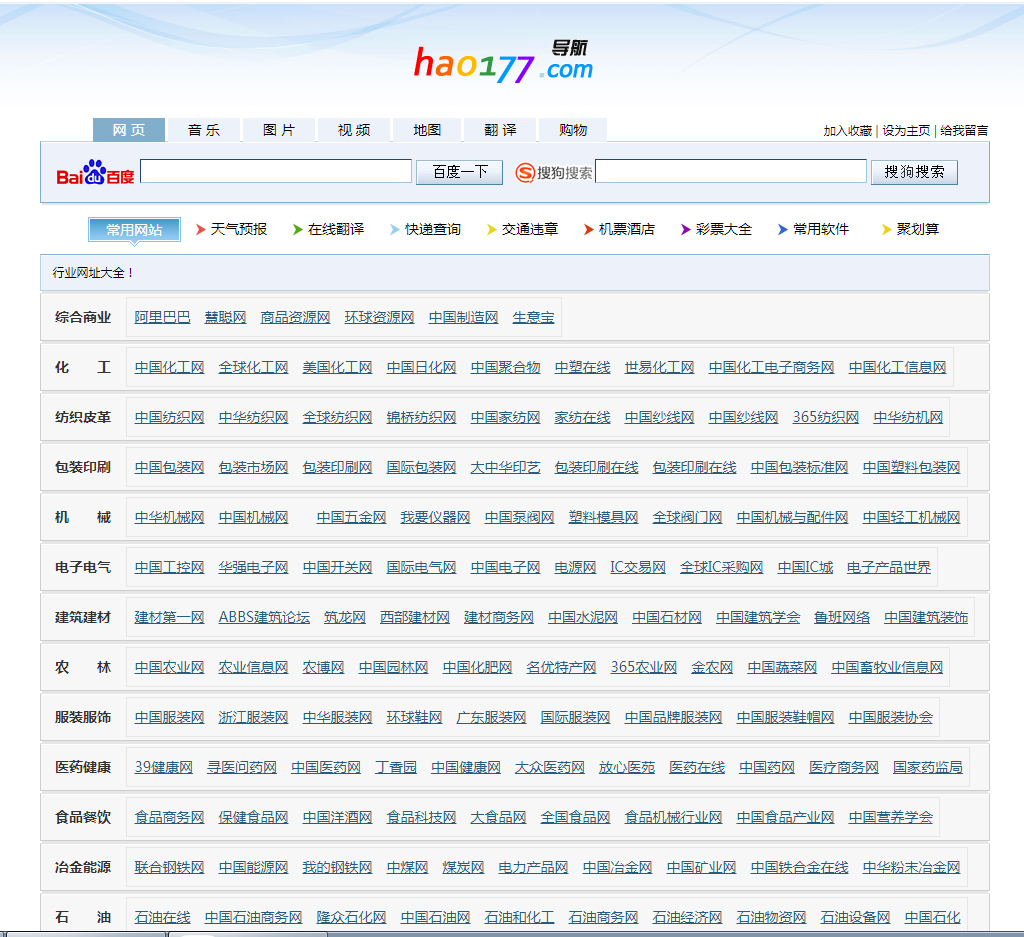The image size is (1024, 937).
Task: Open the 锦桥纺织网 link
Action: (x=421, y=417)
